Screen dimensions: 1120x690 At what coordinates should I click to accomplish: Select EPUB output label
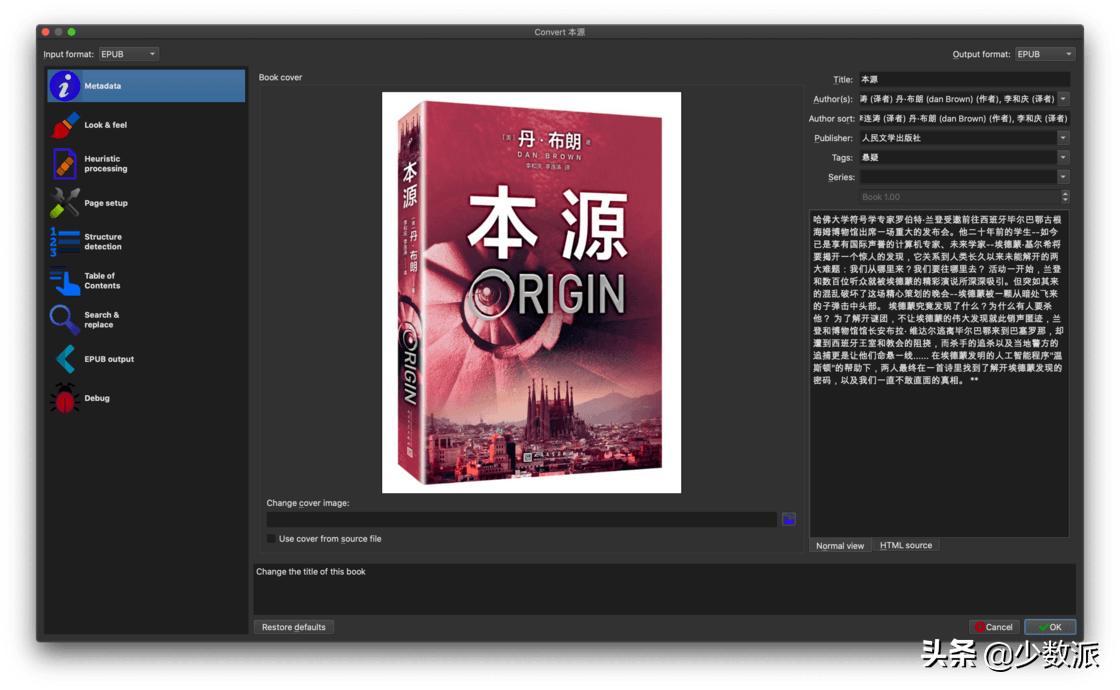tap(109, 359)
